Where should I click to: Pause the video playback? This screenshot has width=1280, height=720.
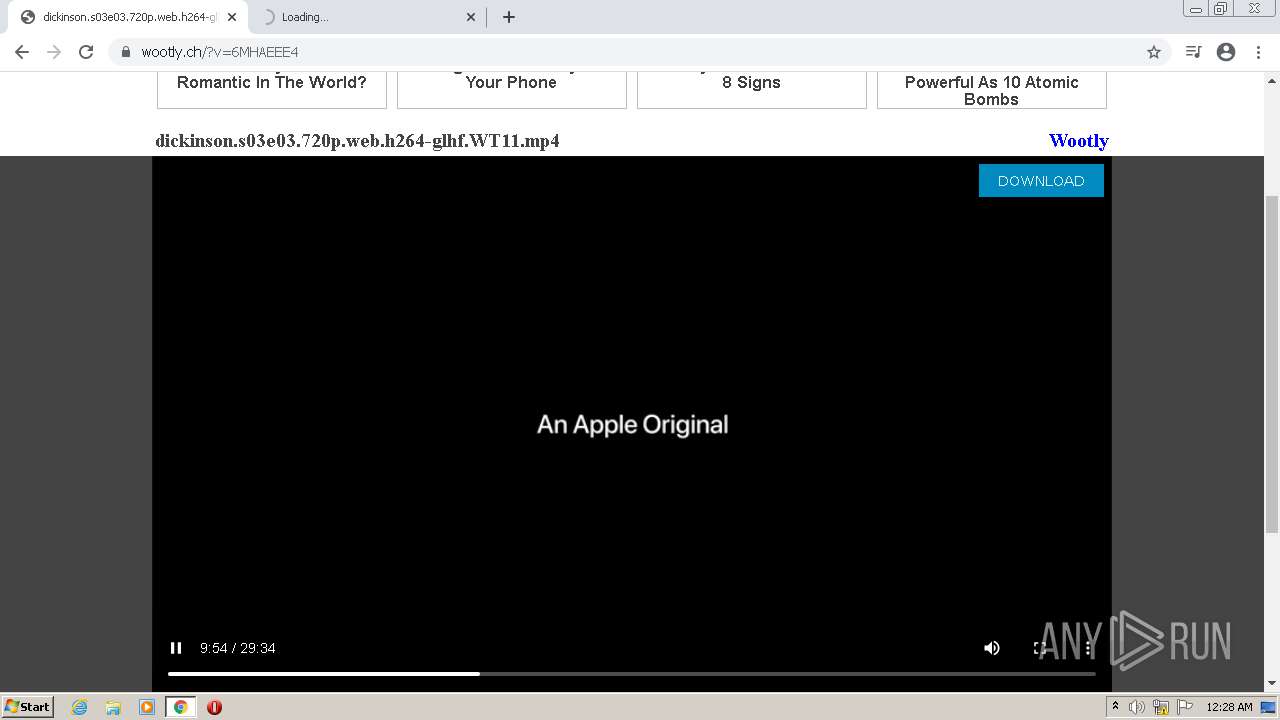(x=176, y=648)
